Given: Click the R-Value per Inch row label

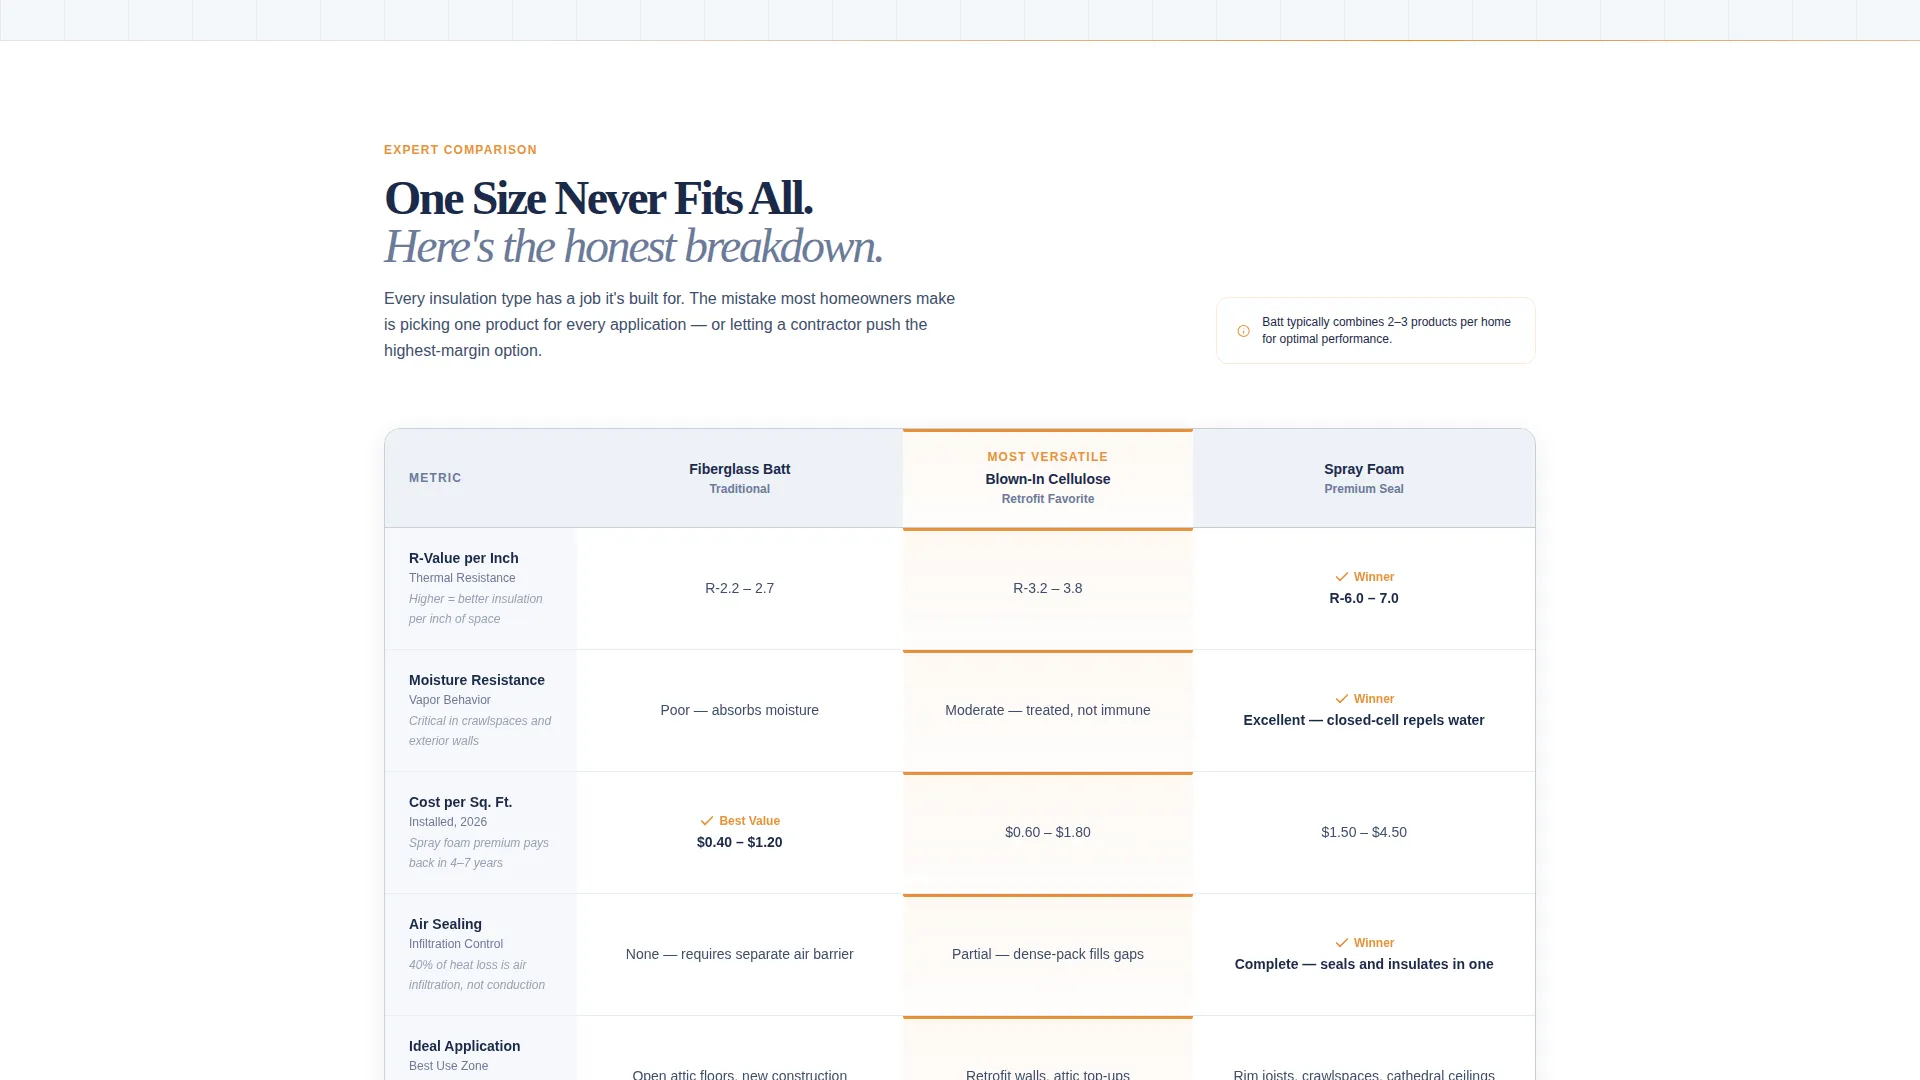Looking at the screenshot, I should coord(464,558).
